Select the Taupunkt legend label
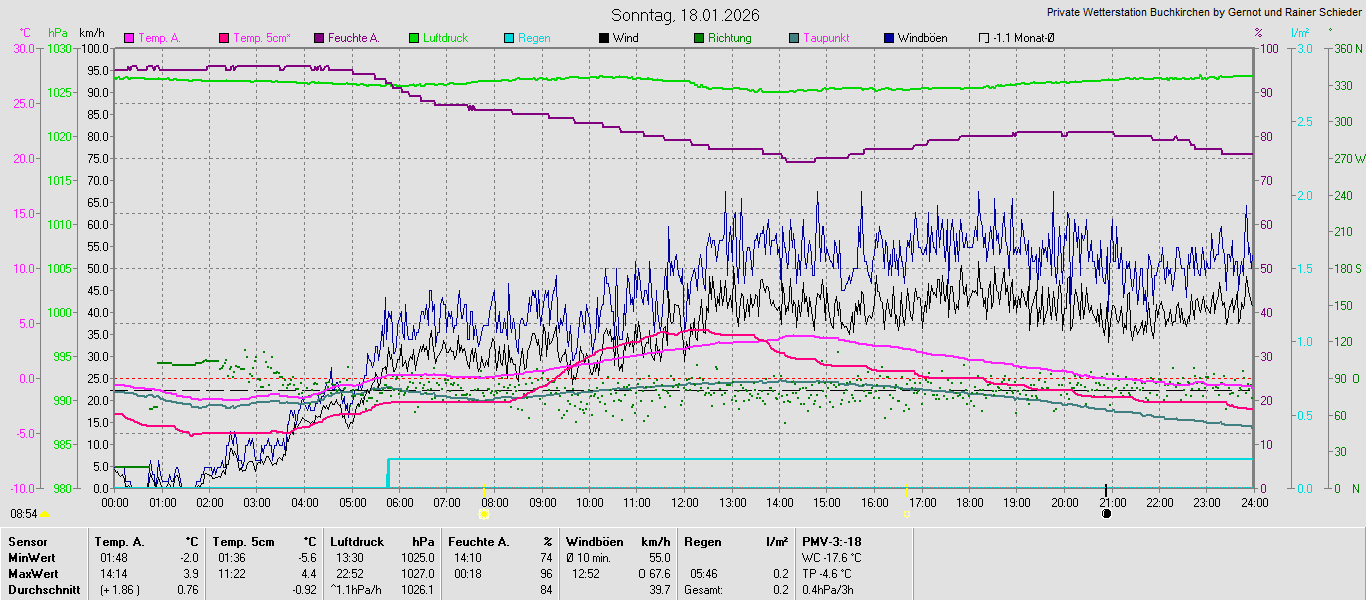The width and height of the screenshot is (1366, 600). [827, 38]
